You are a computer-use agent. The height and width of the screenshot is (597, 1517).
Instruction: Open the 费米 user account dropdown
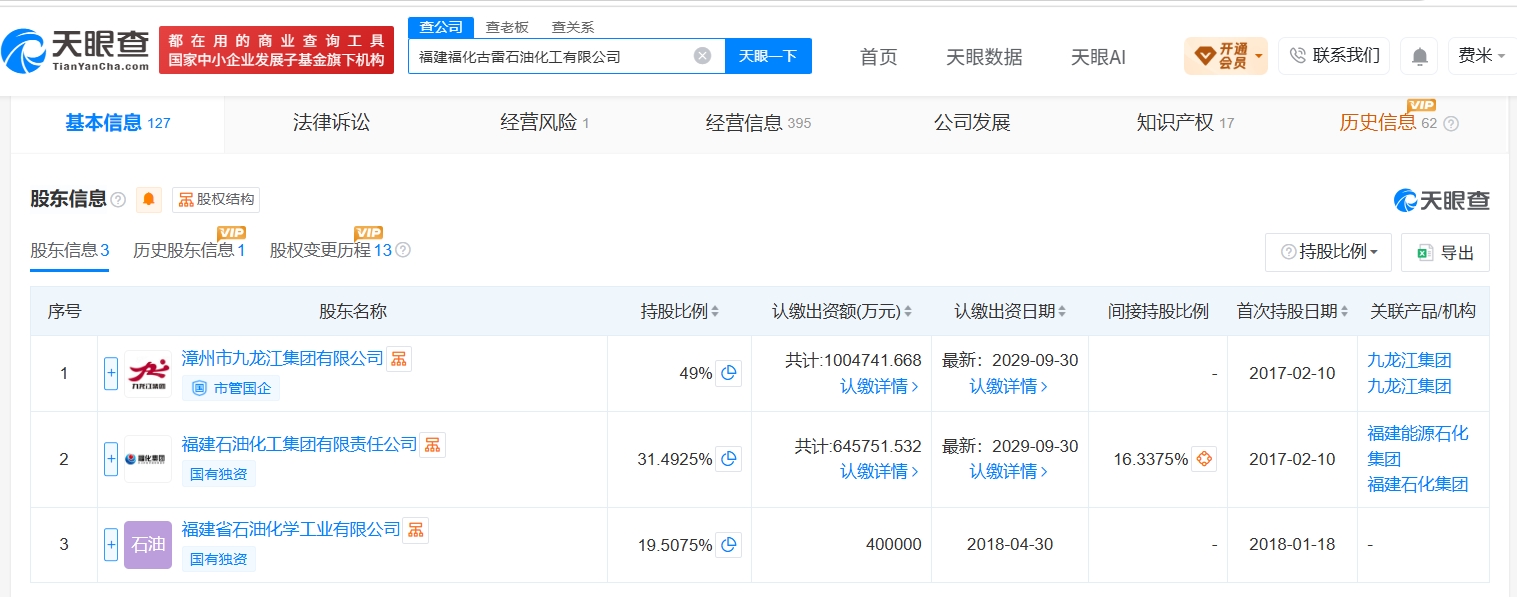coord(1481,56)
